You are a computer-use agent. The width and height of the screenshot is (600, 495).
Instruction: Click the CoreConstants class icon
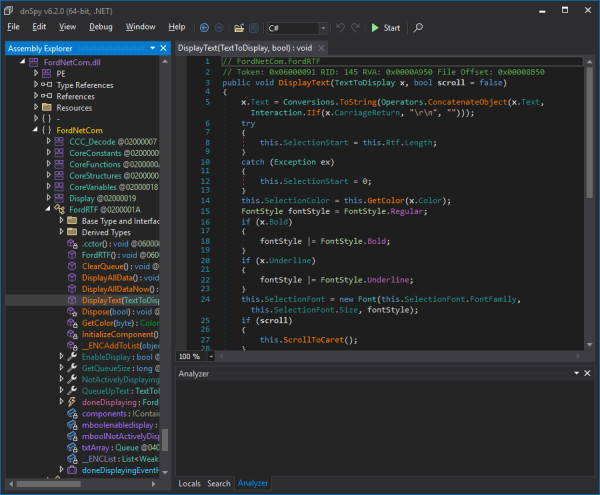pyautogui.click(x=59, y=153)
